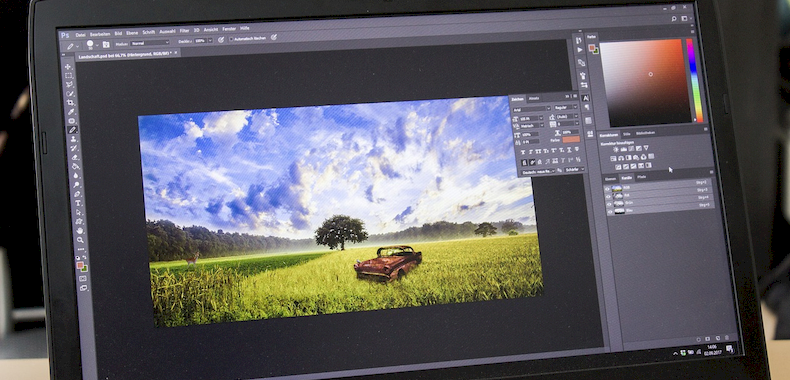Select the Eraser tool

point(76,156)
